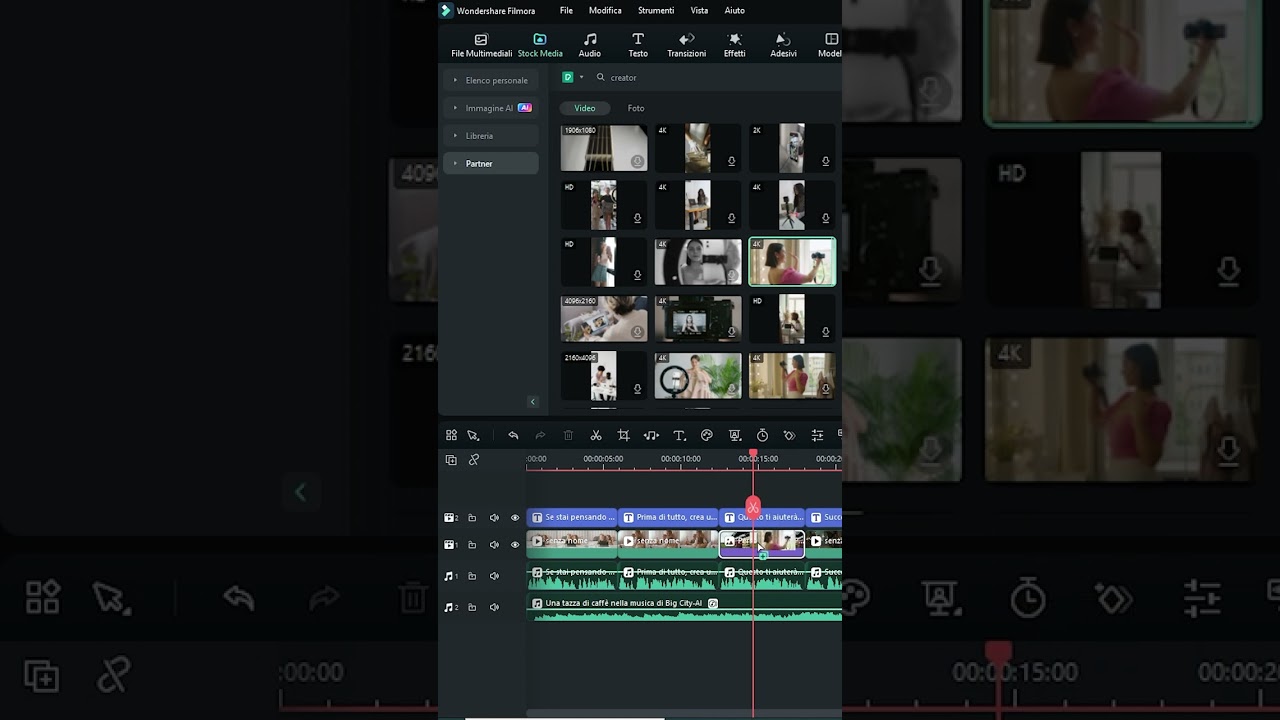Download the 2K phone stock clip
Screen dimensions: 1280x720
point(826,161)
